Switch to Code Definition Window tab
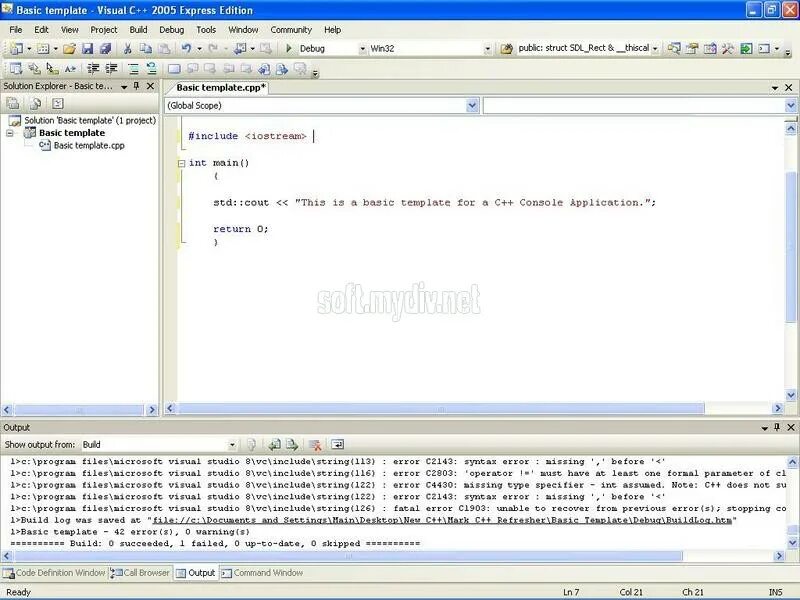800x600 pixels. [x=55, y=573]
